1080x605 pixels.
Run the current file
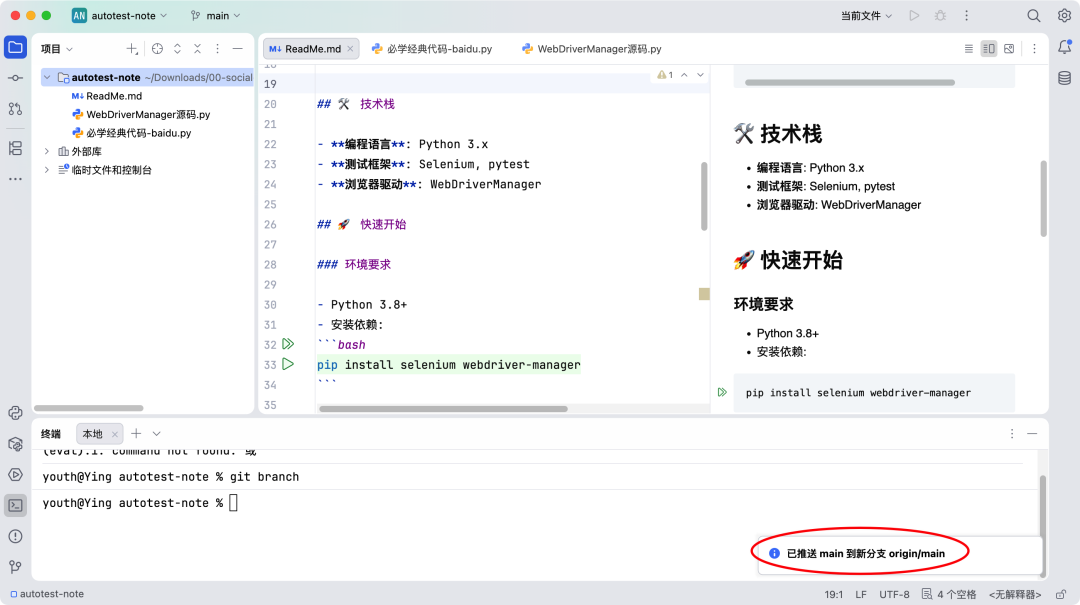[x=914, y=15]
